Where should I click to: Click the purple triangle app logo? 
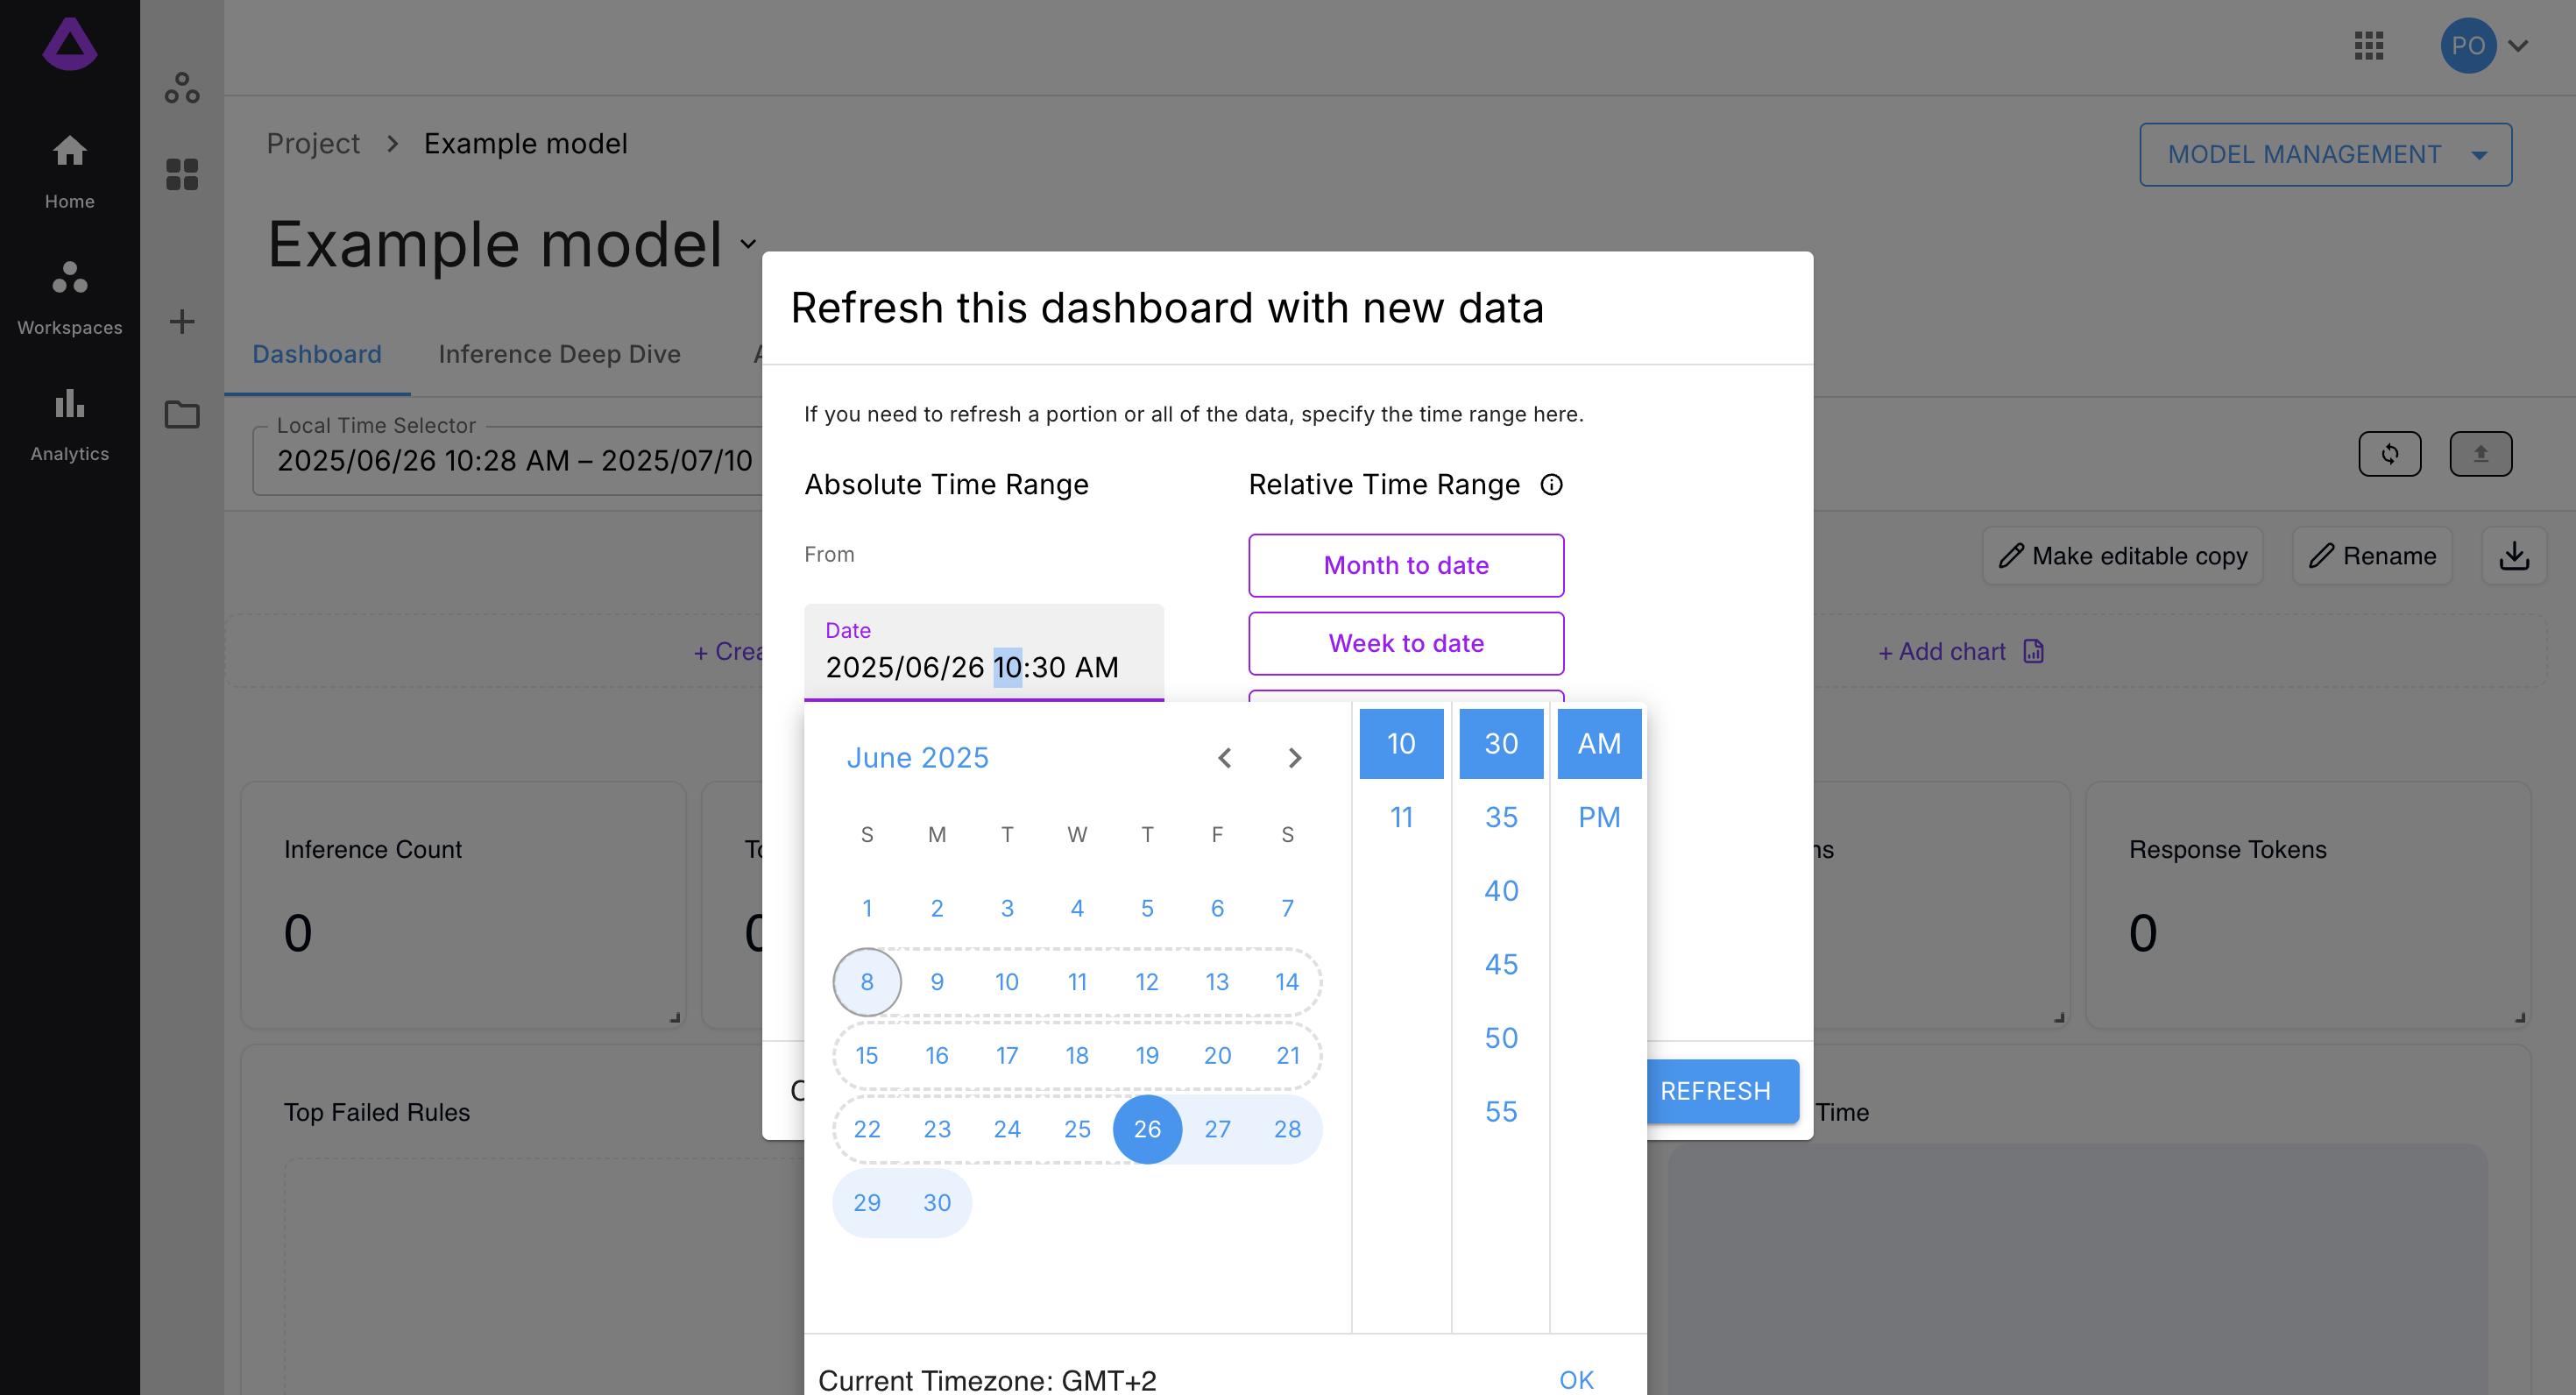pos(69,44)
